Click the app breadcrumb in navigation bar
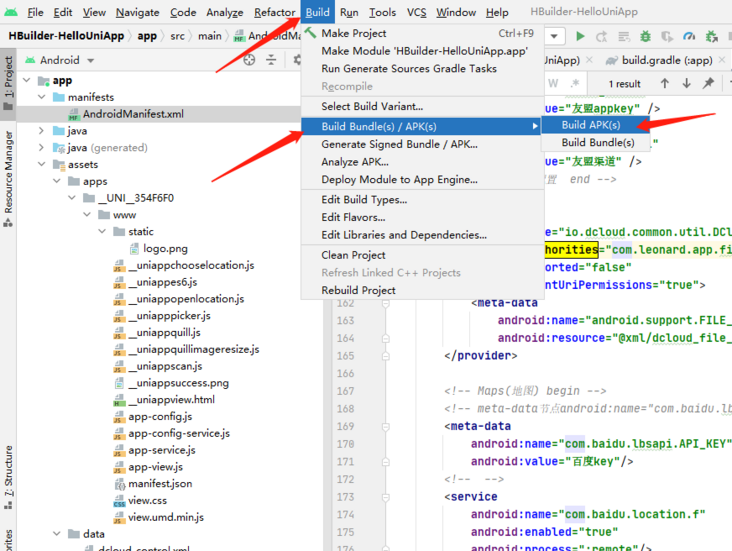732x551 pixels. pyautogui.click(x=147, y=35)
